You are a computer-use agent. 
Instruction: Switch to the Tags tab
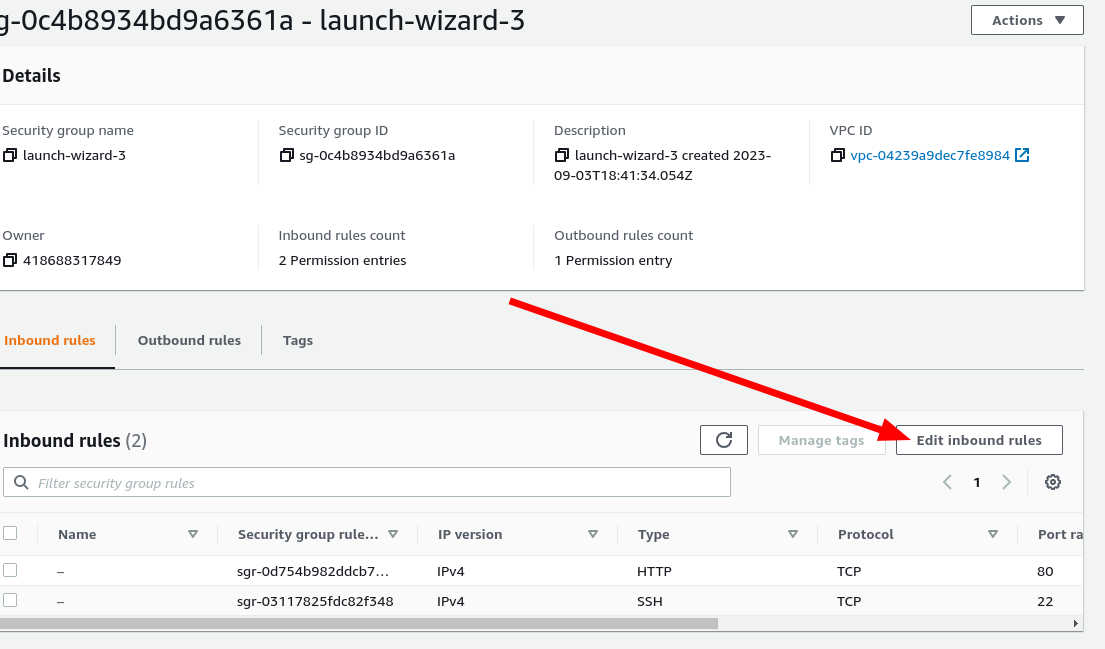click(x=298, y=340)
